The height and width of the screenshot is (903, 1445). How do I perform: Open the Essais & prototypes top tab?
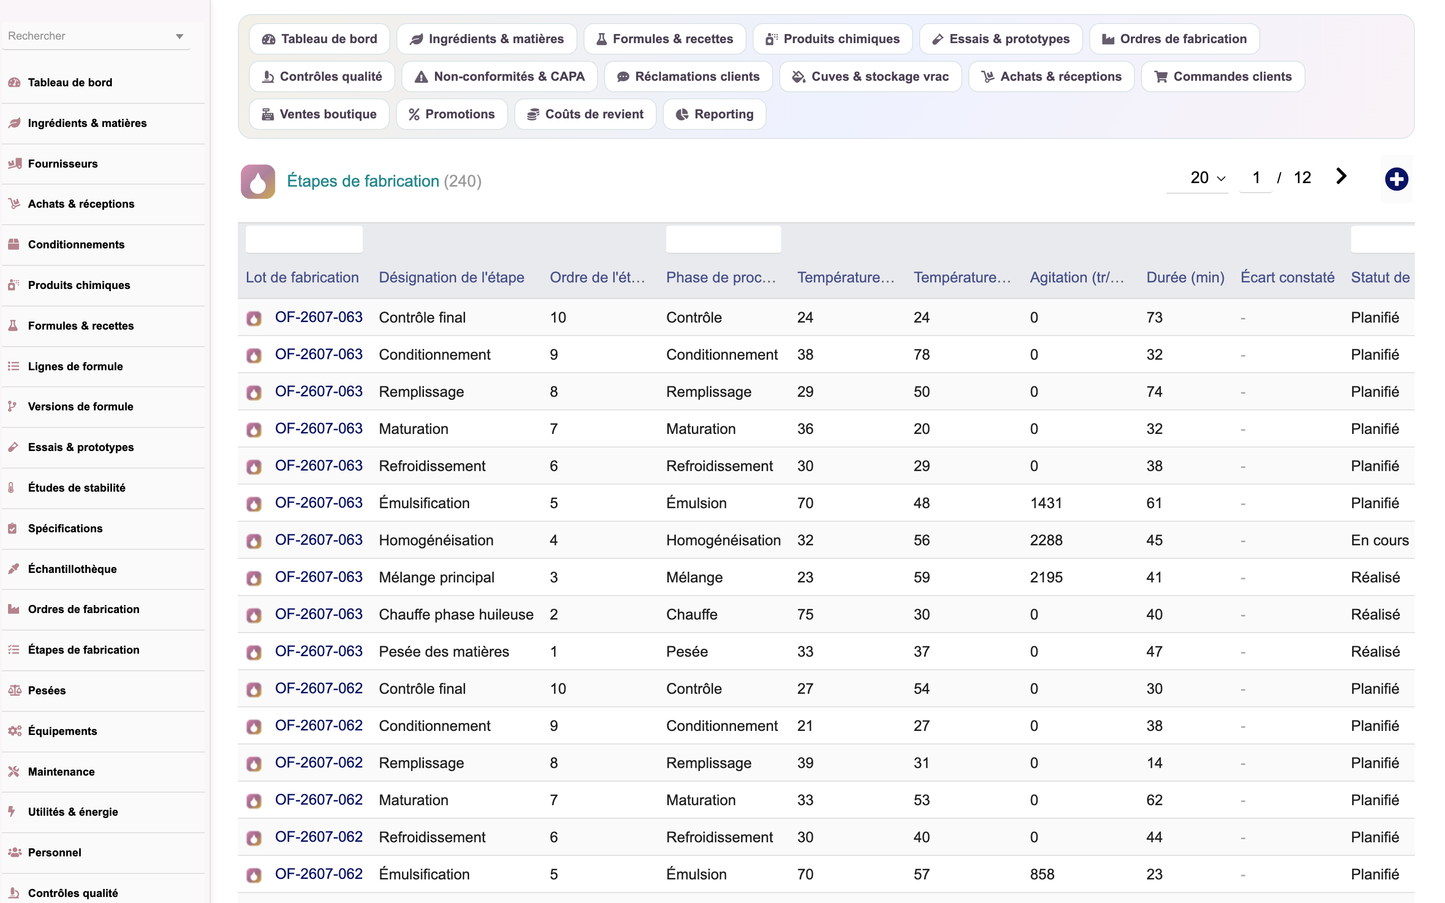(1001, 39)
